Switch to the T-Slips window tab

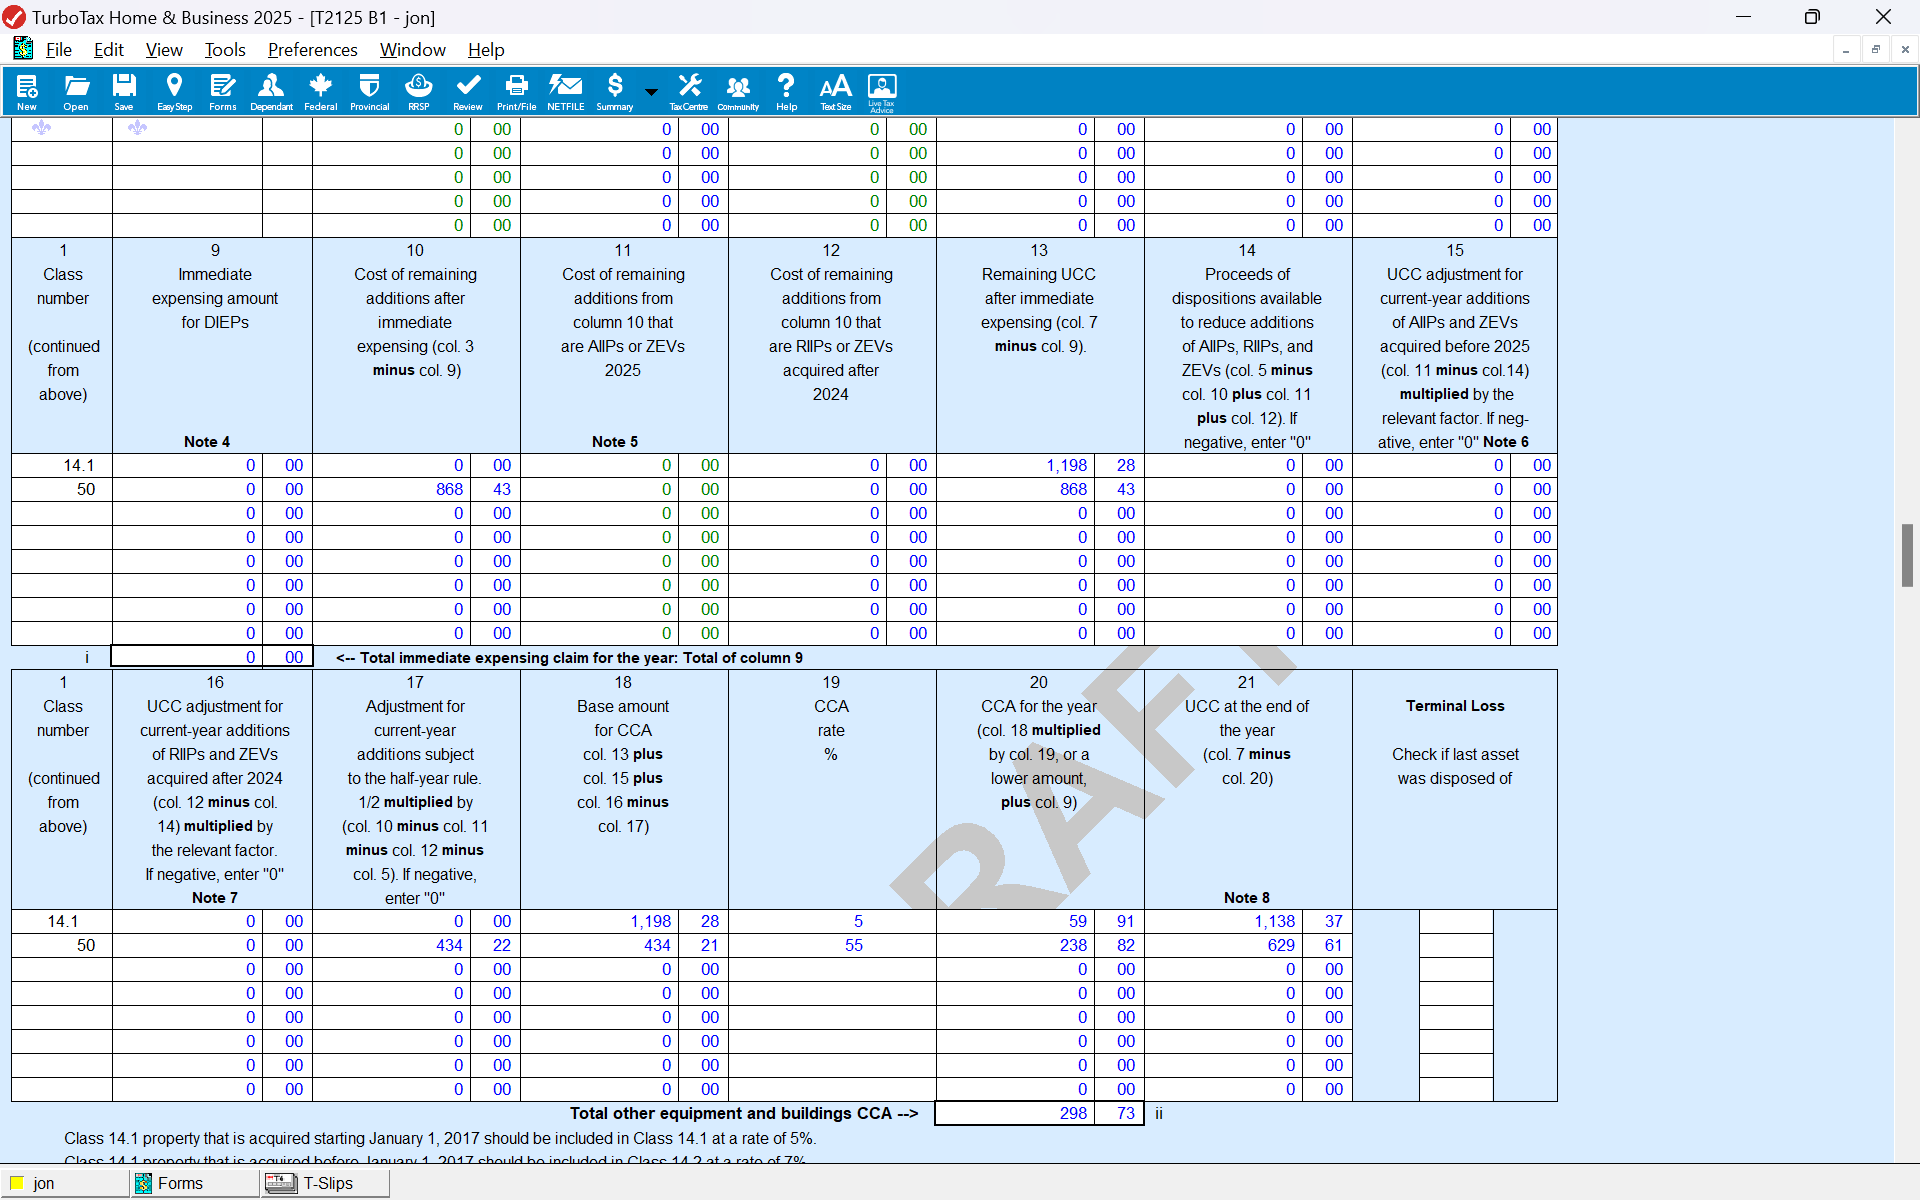(326, 1183)
